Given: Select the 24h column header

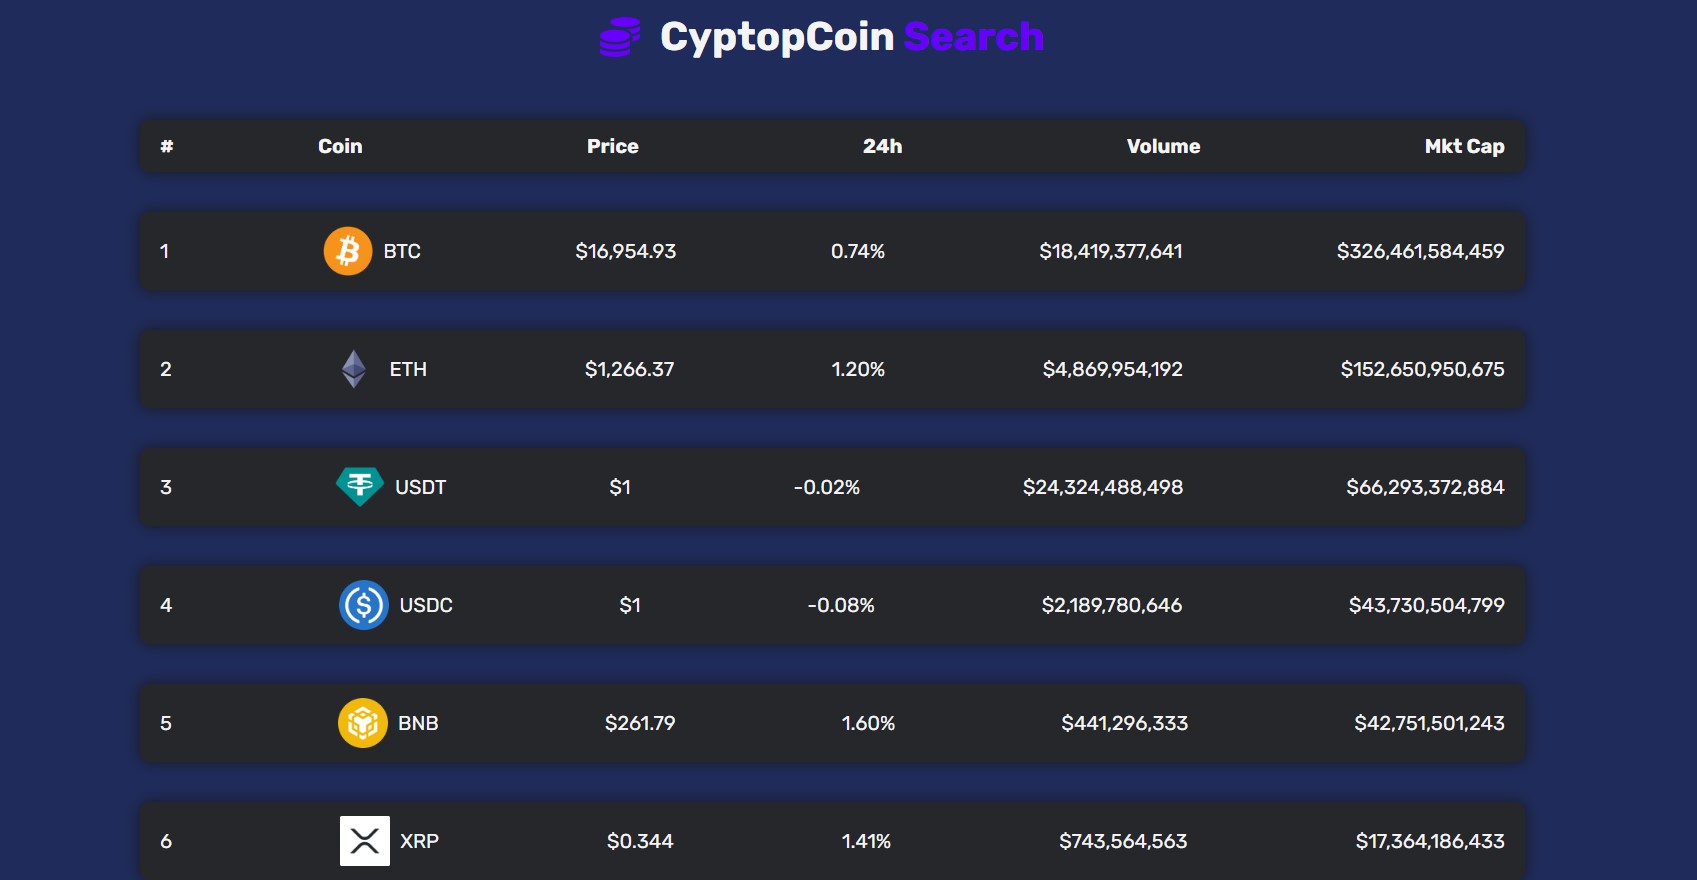Looking at the screenshot, I should coord(883,146).
